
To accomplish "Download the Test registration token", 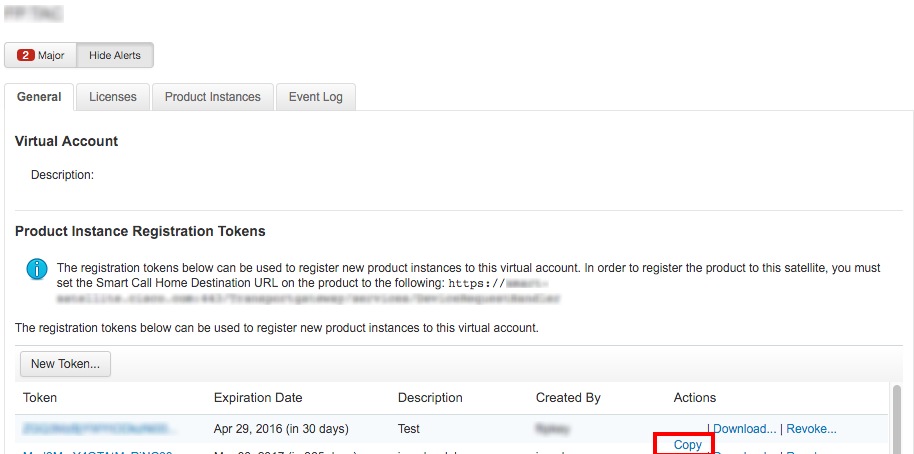I will (744, 429).
